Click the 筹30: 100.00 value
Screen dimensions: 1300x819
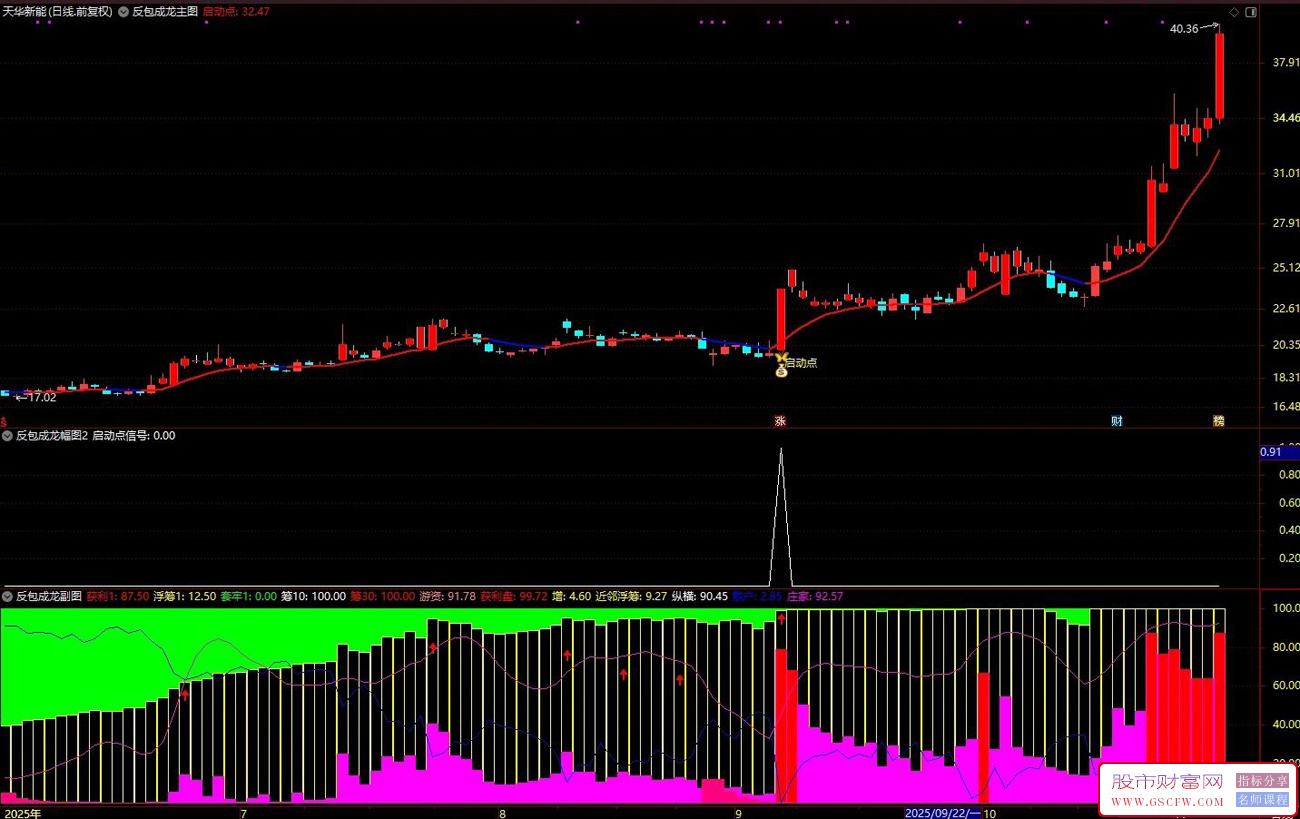tap(382, 596)
